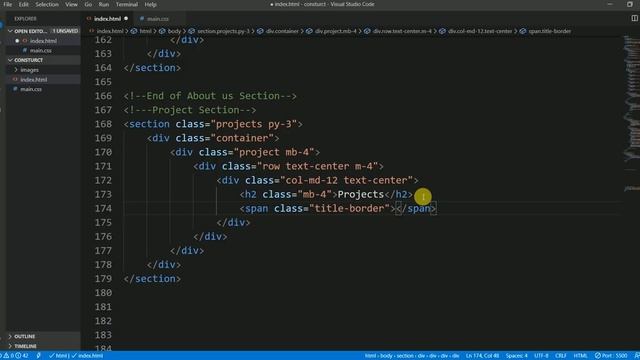Click the '1 UNSAVED' badge
The image size is (640, 360).
(65, 31)
